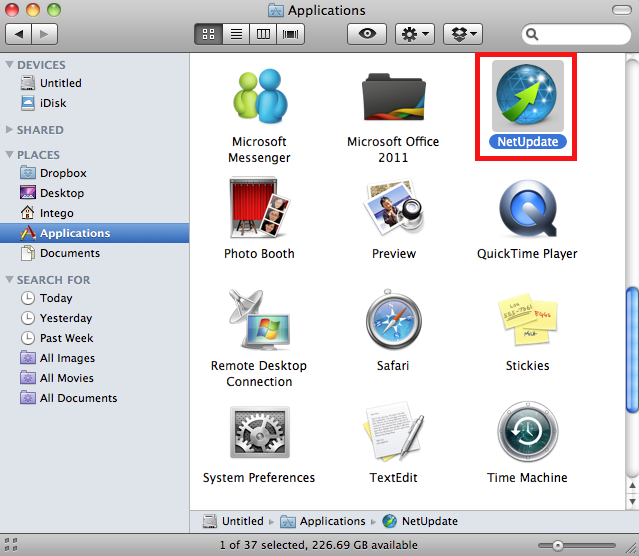The height and width of the screenshot is (556, 639).
Task: Click the Finder search field
Action: pyautogui.click(x=576, y=34)
